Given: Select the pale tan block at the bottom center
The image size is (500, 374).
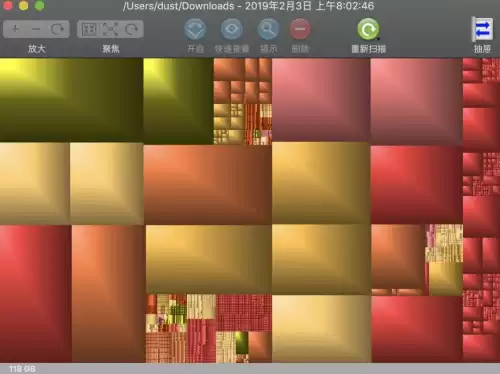Looking at the screenshot, I should pyautogui.click(x=321, y=328).
